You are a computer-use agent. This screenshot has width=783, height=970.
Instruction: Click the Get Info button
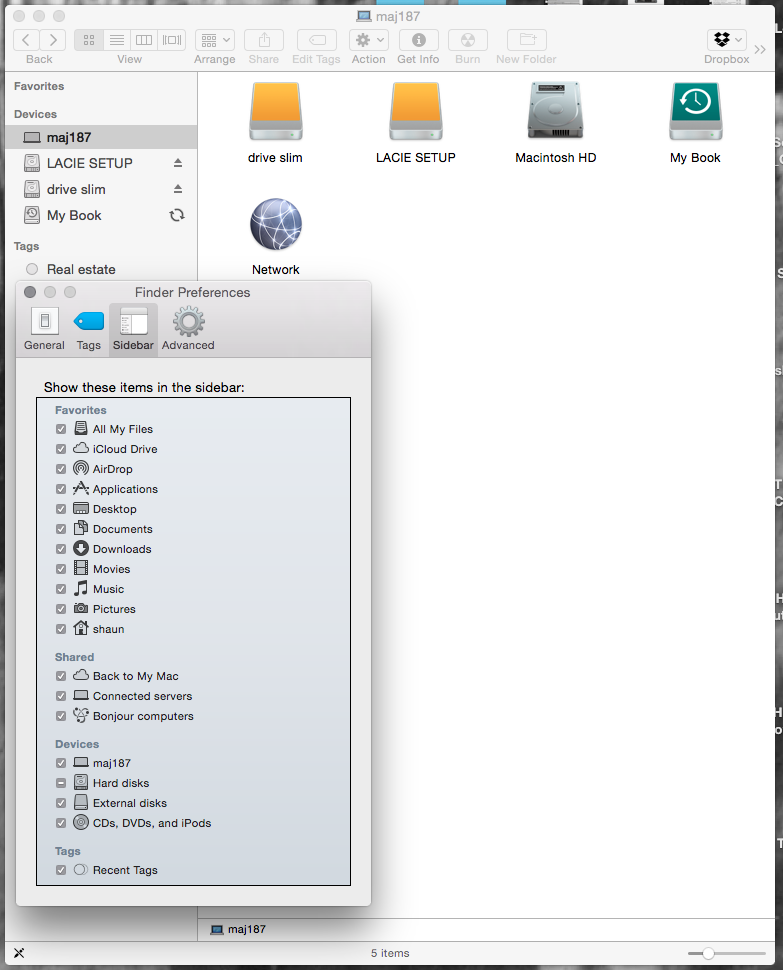(x=419, y=40)
